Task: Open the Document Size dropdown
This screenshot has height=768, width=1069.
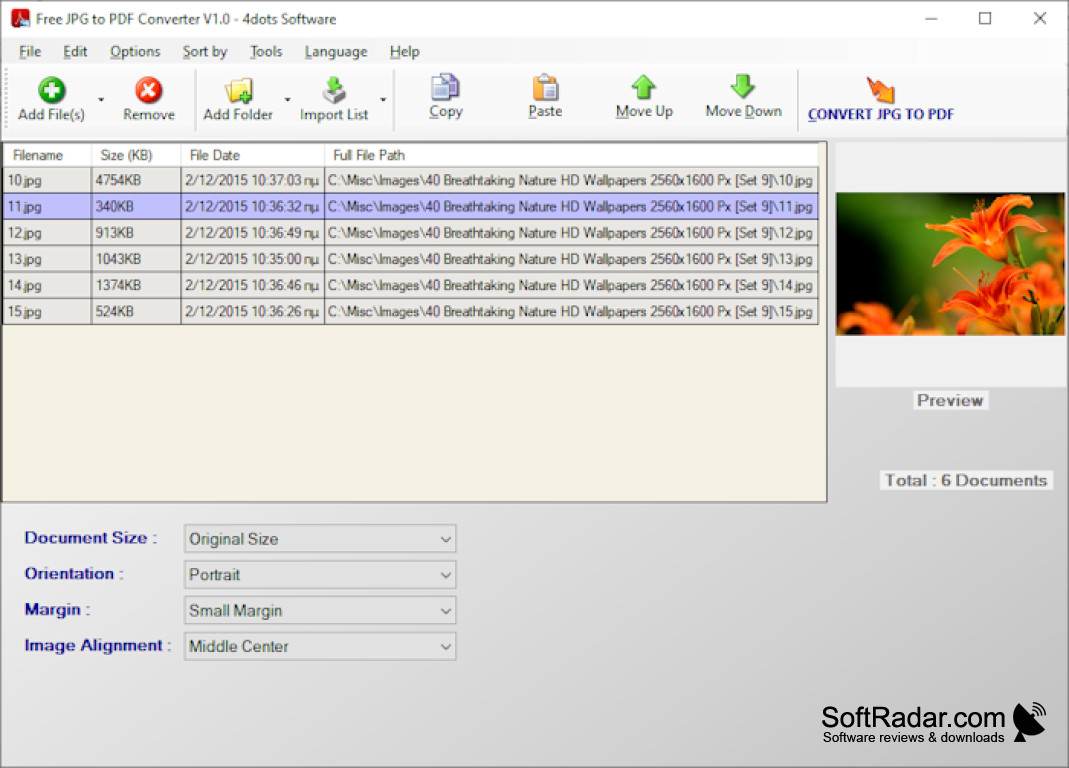Action: [319, 538]
